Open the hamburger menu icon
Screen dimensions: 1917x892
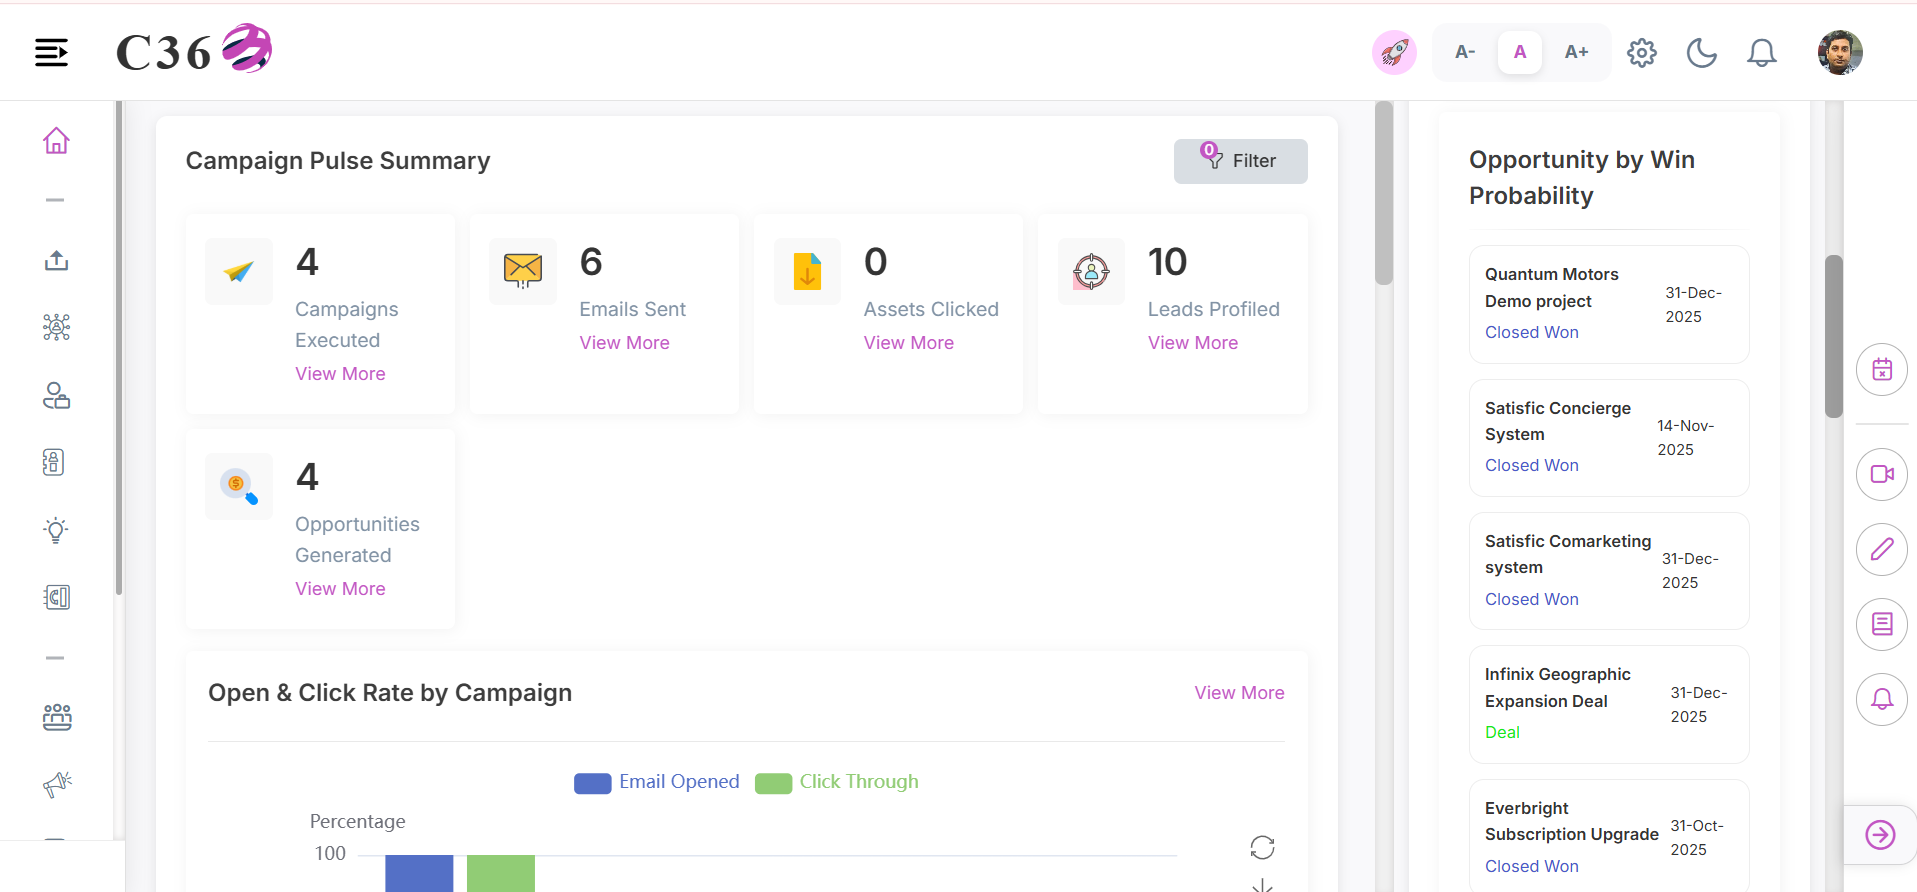(x=51, y=52)
